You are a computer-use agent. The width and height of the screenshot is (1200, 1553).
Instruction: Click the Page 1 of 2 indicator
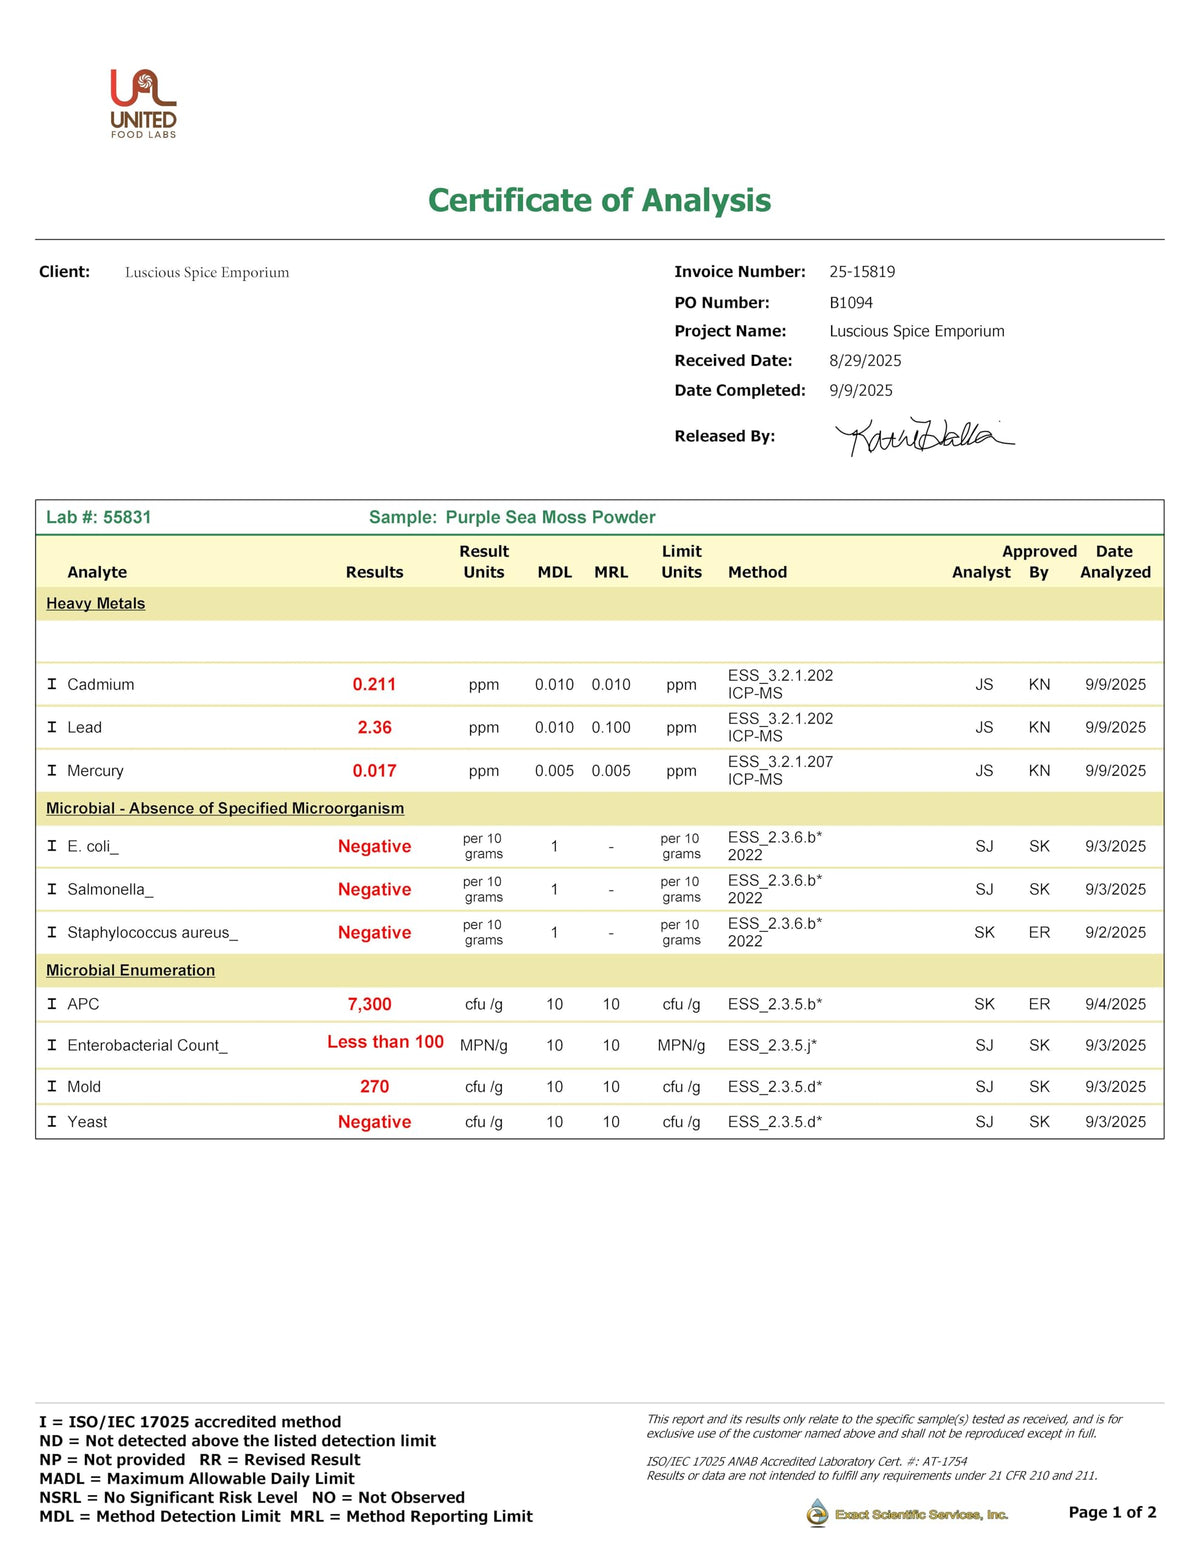1112,1512
